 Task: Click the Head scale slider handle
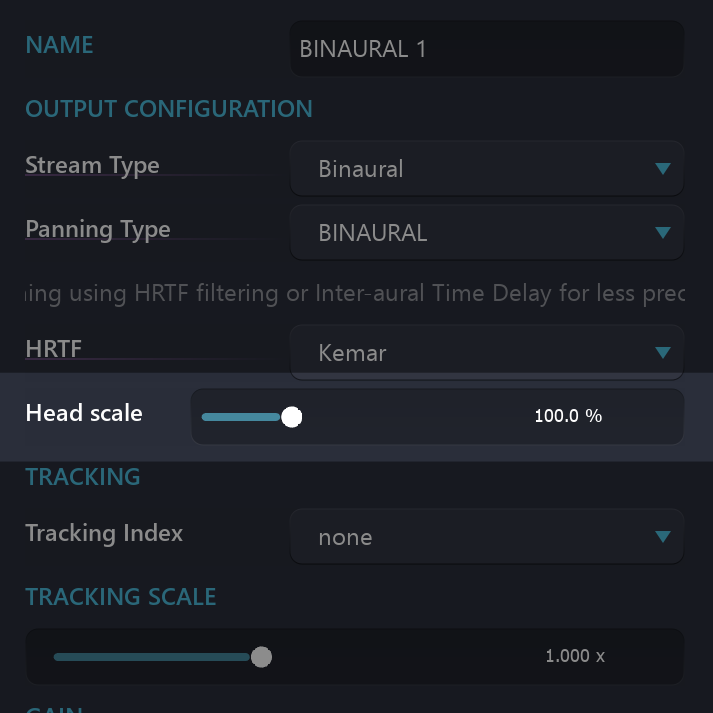click(x=291, y=416)
